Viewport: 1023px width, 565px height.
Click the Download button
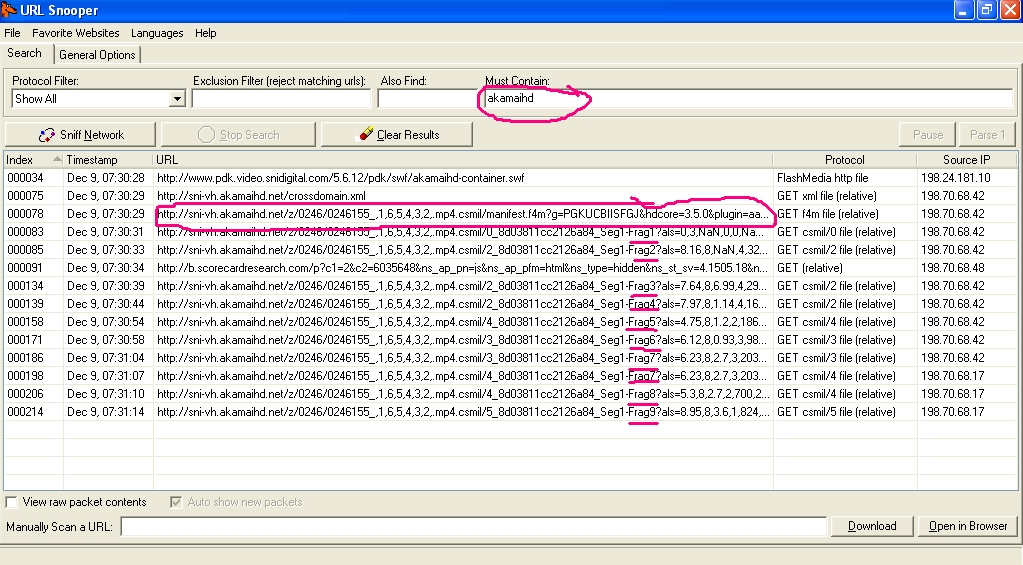tap(872, 526)
